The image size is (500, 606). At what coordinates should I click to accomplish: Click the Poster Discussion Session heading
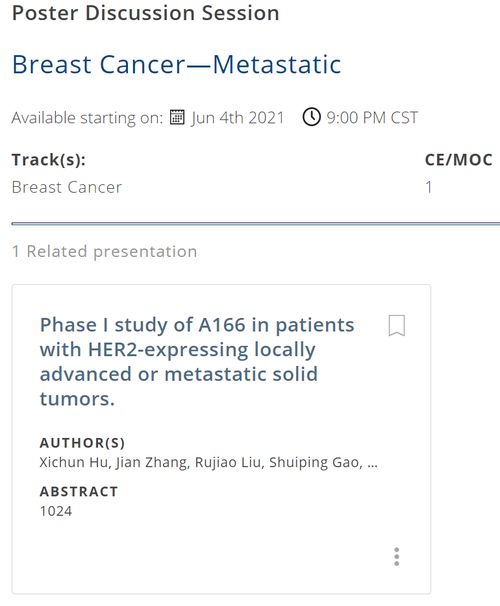point(145,13)
